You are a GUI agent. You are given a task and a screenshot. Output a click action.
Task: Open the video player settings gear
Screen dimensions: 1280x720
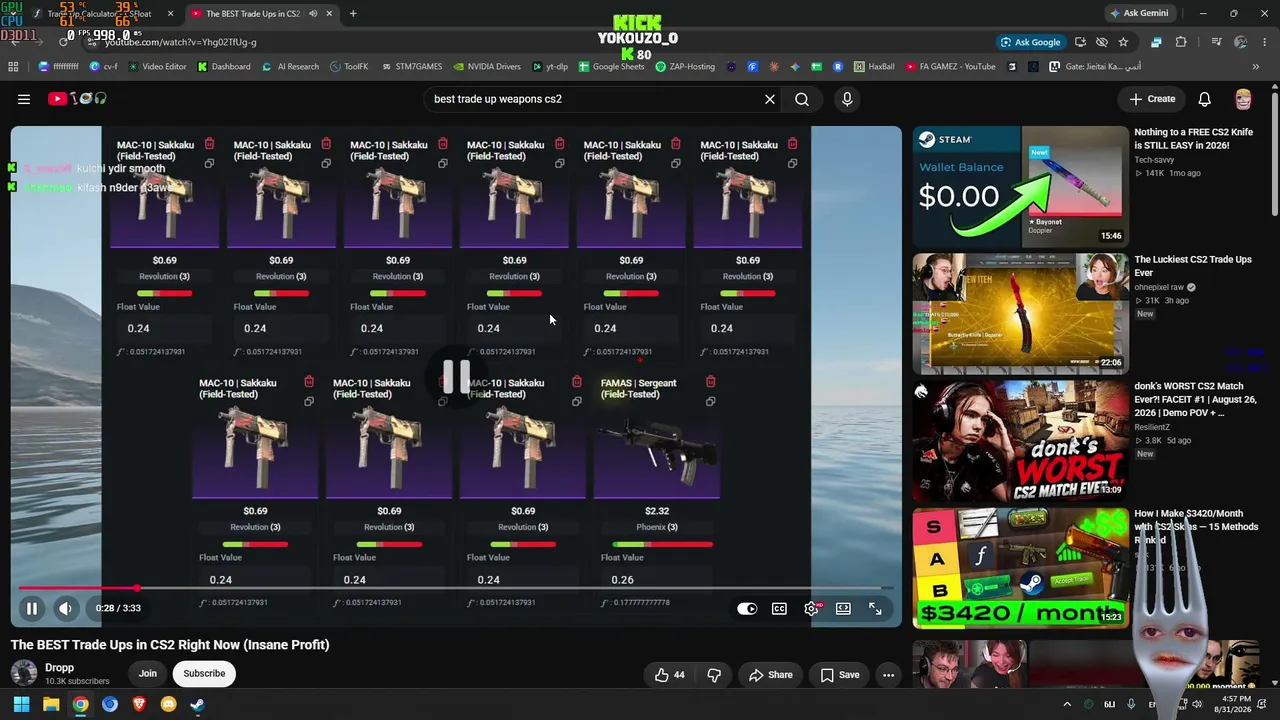[x=811, y=608]
